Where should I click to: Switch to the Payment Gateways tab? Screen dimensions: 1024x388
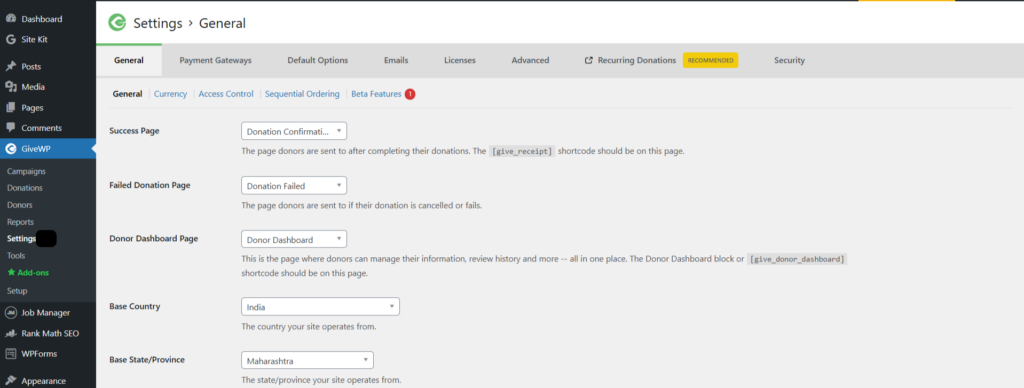[216, 60]
